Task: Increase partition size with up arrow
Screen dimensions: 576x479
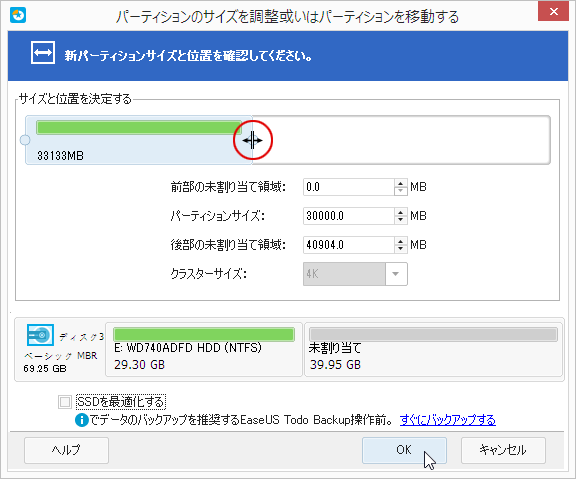Action: click(x=401, y=212)
